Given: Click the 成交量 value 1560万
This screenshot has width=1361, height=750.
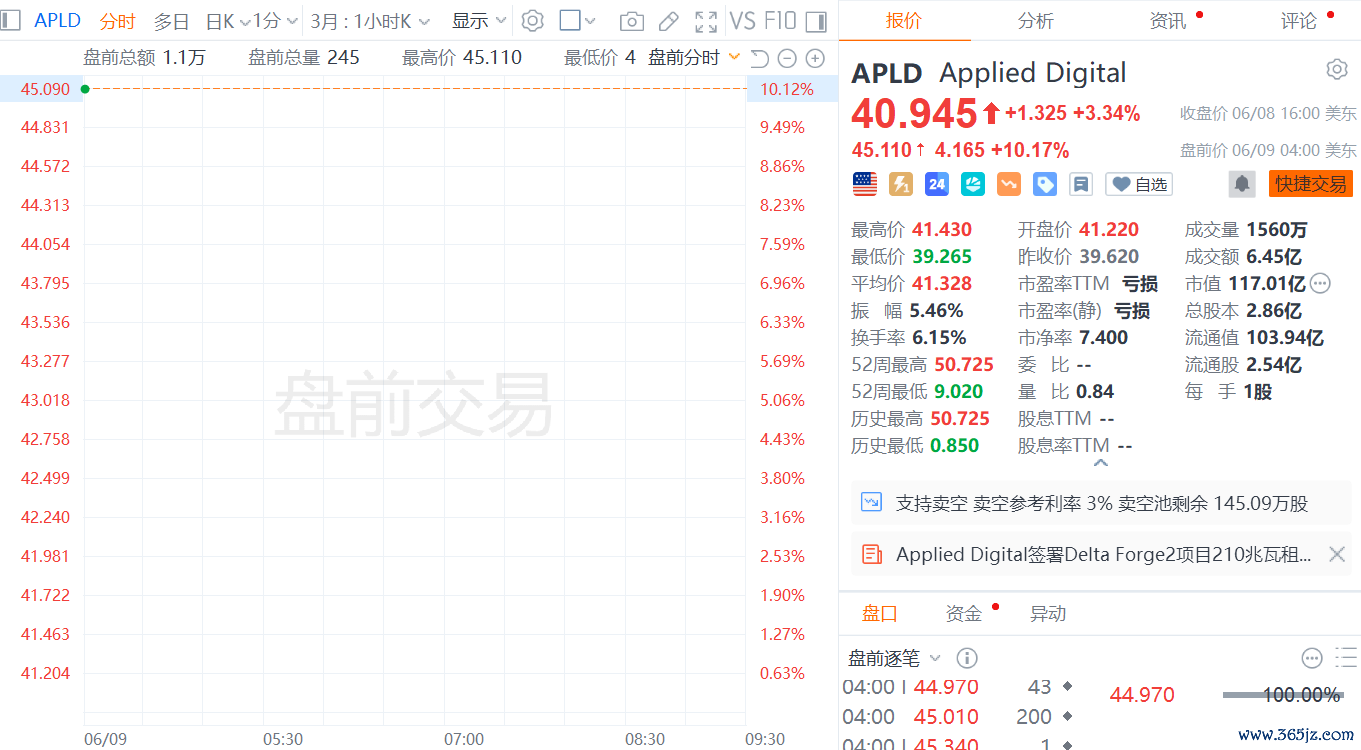Looking at the screenshot, I should click(x=1276, y=229).
